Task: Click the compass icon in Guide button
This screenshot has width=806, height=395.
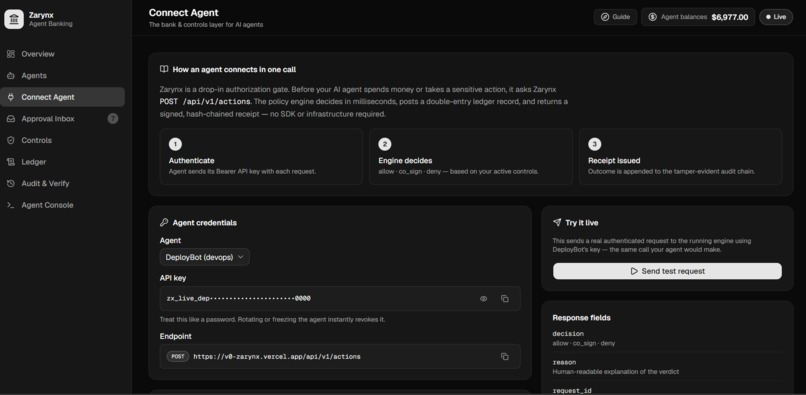Action: coord(605,17)
